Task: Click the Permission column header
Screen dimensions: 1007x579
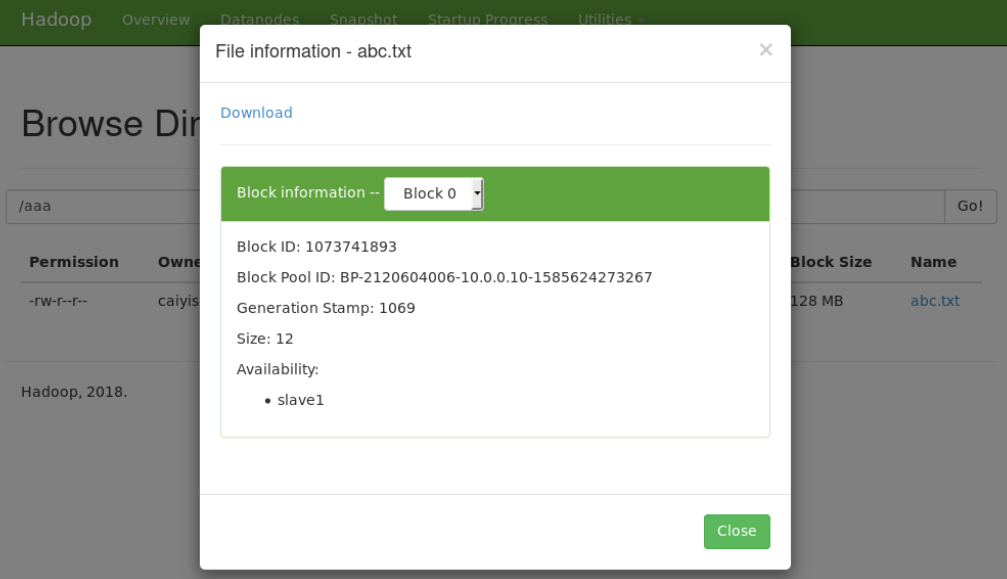Action: [x=74, y=262]
